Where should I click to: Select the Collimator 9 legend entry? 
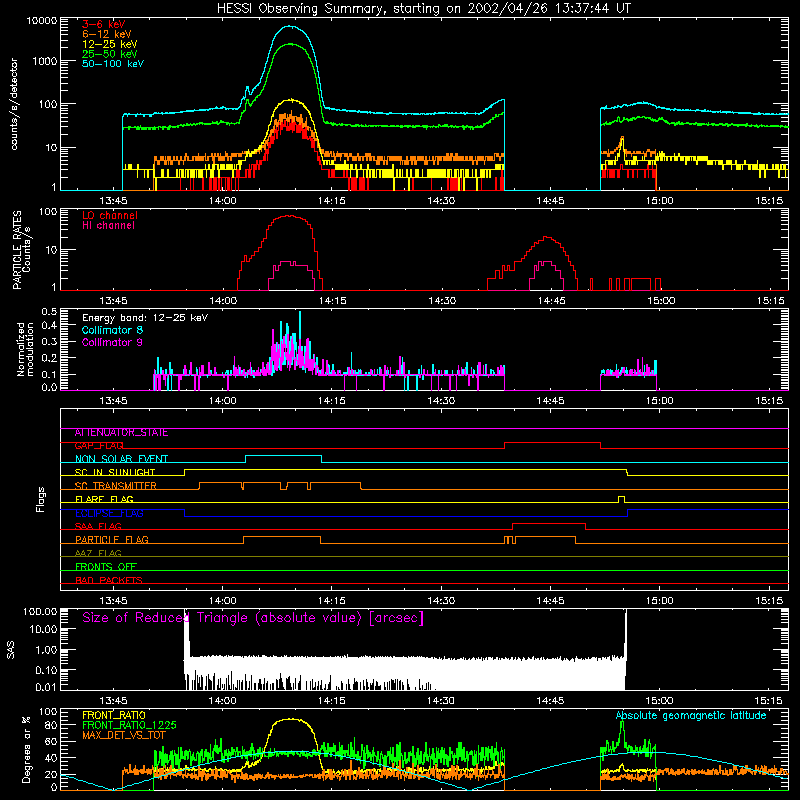coord(112,342)
